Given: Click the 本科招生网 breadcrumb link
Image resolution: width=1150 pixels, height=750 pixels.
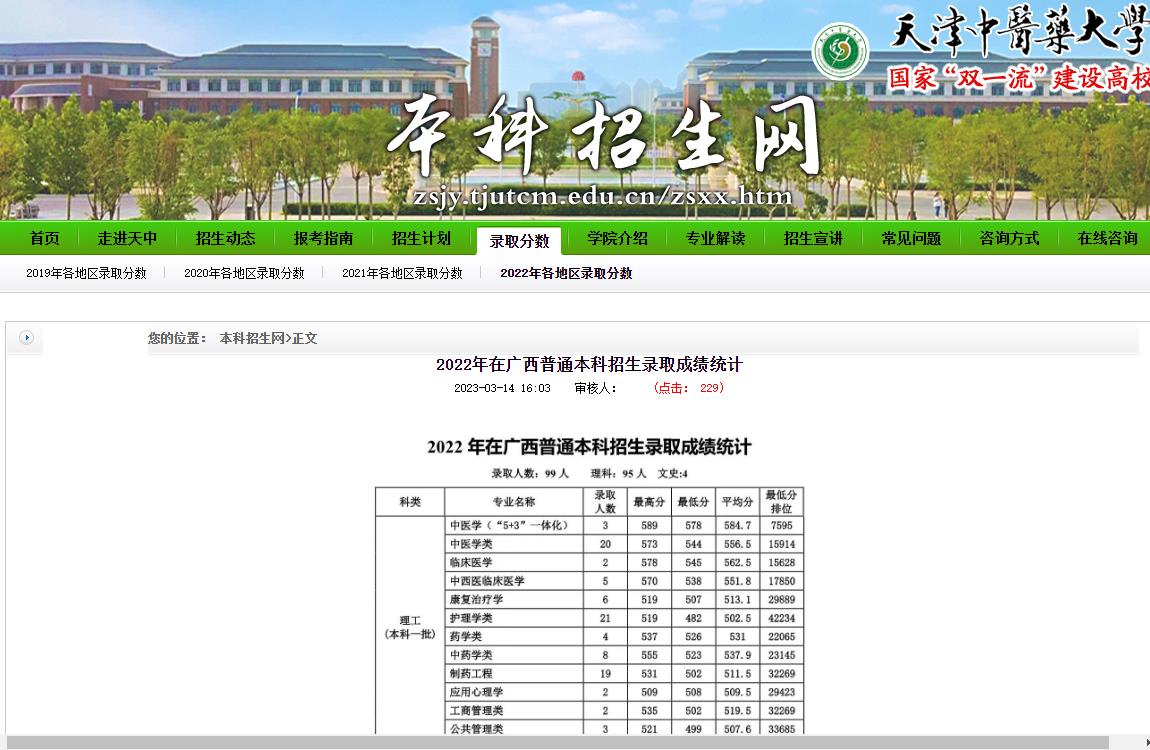Looking at the screenshot, I should coord(252,339).
